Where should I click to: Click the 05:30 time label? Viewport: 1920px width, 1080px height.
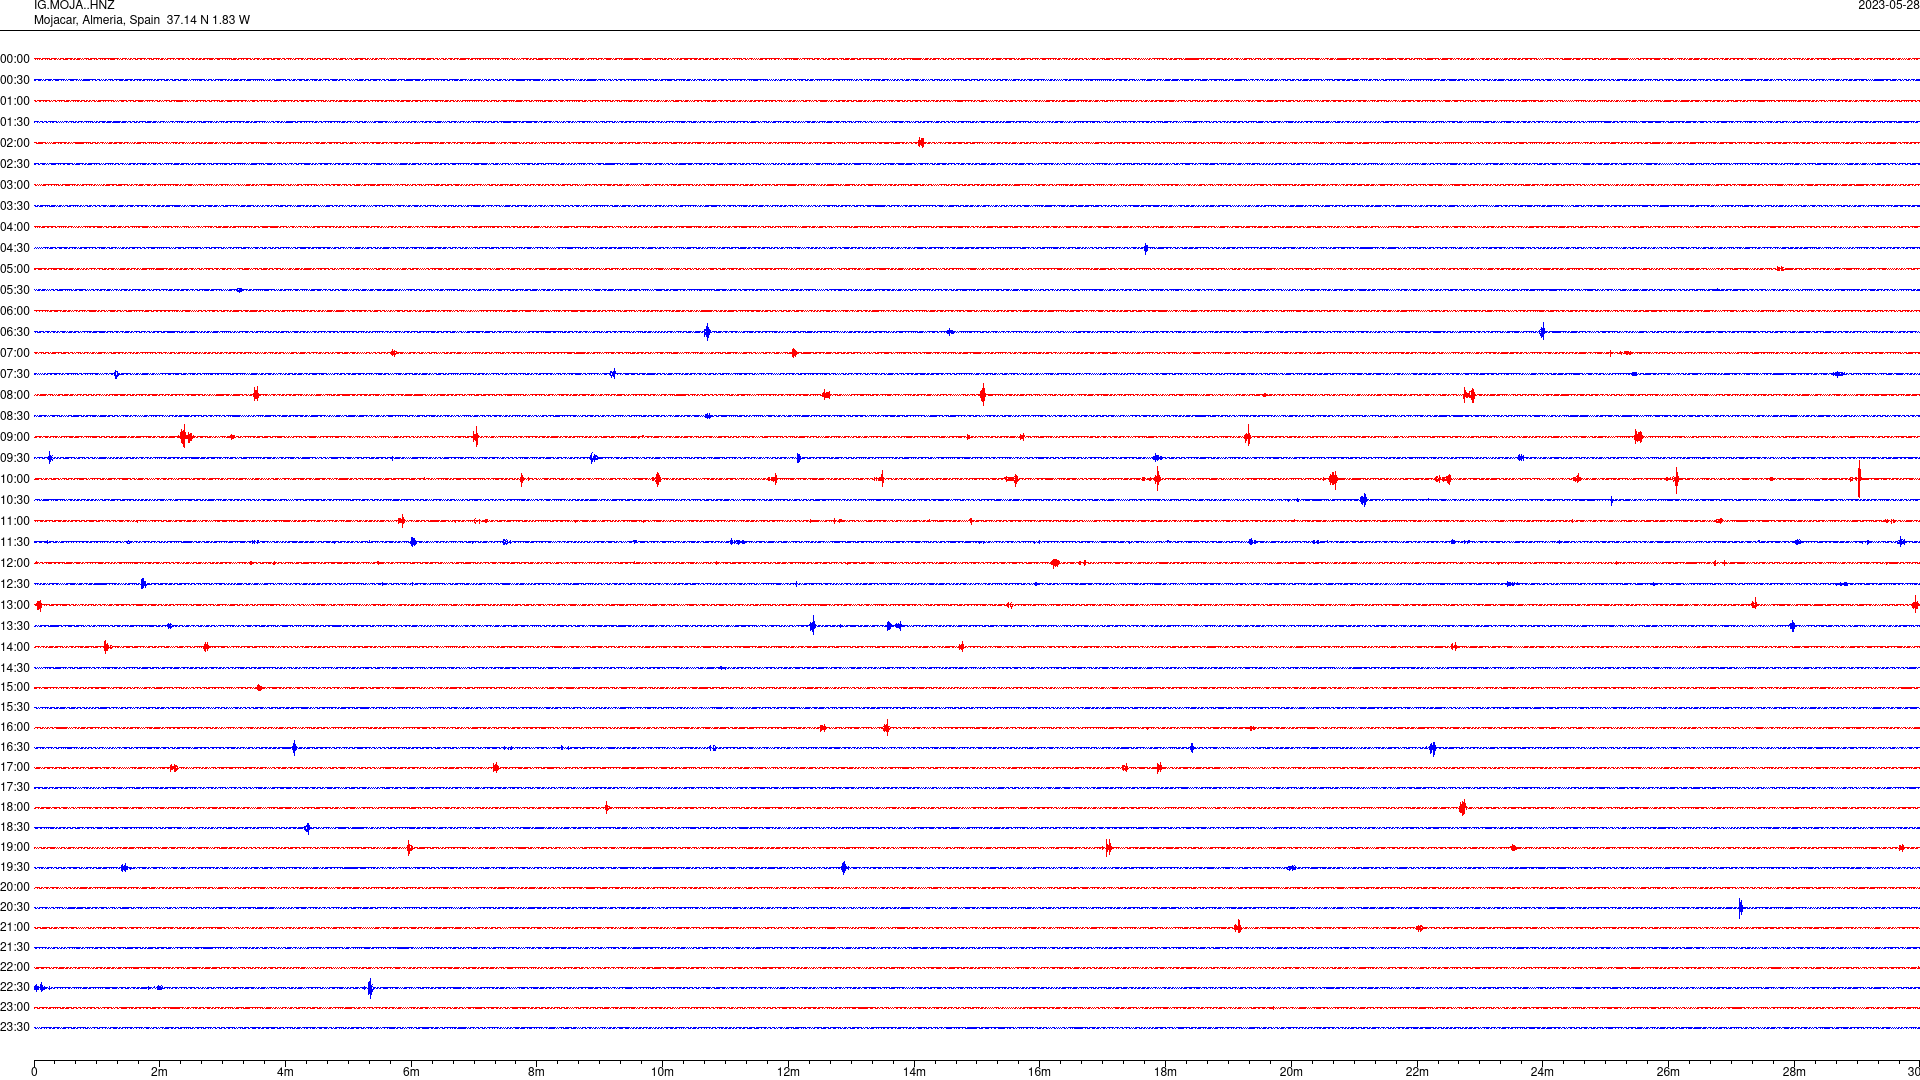[x=15, y=290]
